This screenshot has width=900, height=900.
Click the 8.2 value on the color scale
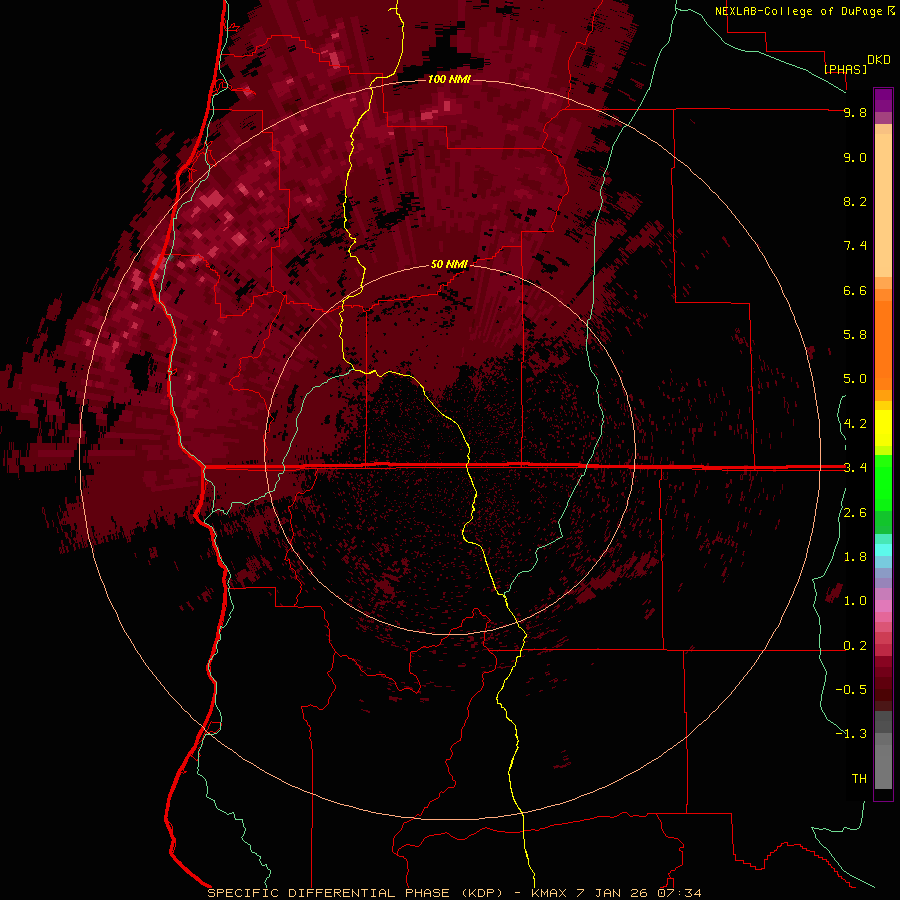tap(855, 201)
